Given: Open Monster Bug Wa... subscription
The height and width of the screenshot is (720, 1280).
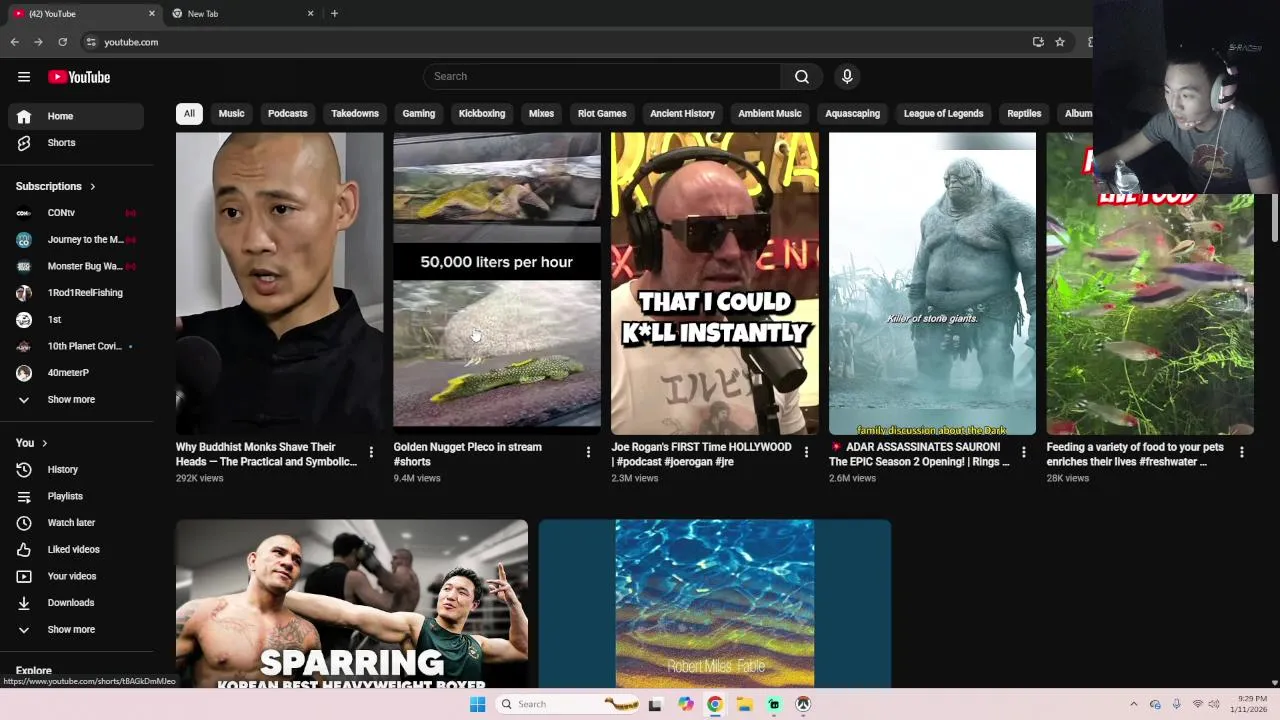Looking at the screenshot, I should tap(76, 266).
